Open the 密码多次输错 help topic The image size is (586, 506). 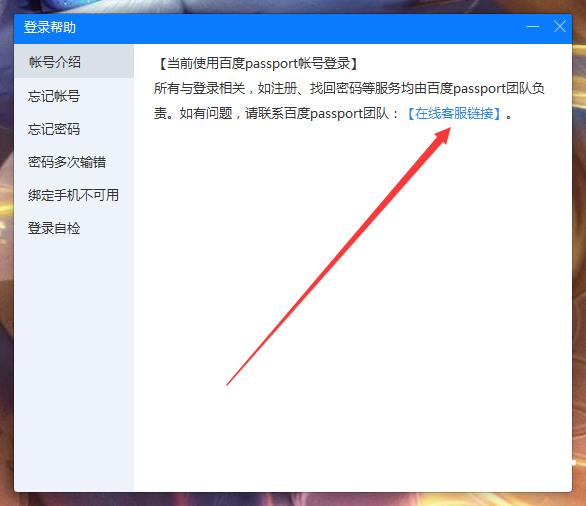pos(74,162)
